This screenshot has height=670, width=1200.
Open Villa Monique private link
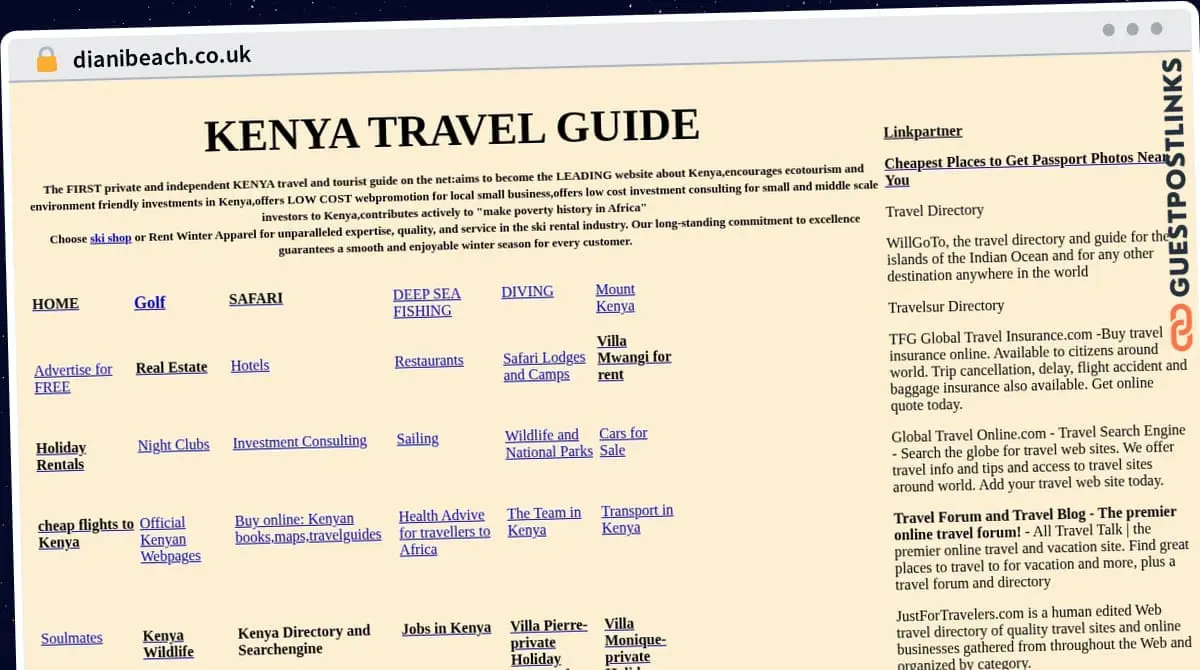coord(635,641)
